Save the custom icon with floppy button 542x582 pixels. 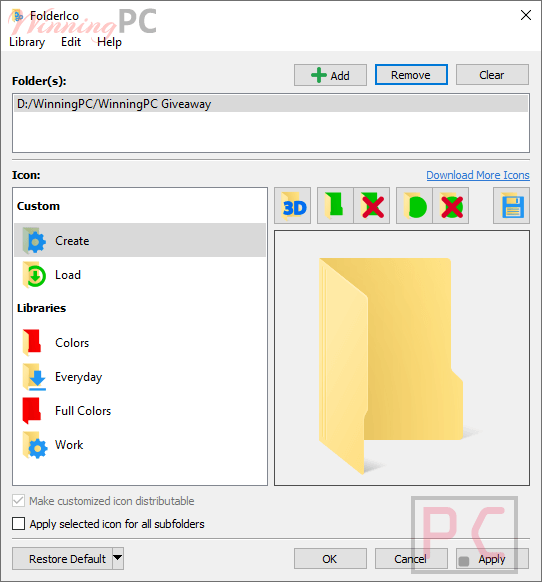coord(512,206)
